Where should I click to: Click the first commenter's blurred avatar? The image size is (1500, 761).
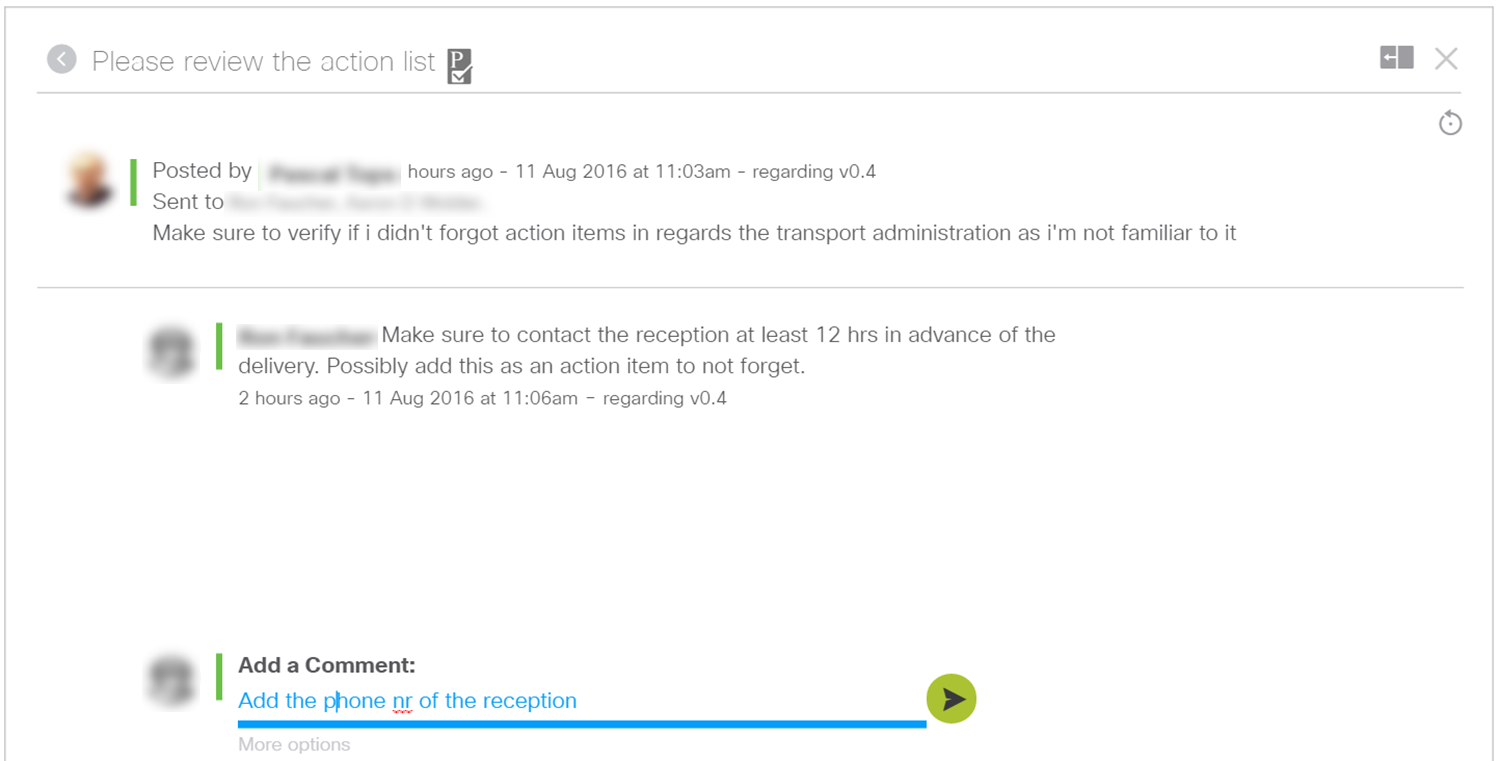pos(171,351)
